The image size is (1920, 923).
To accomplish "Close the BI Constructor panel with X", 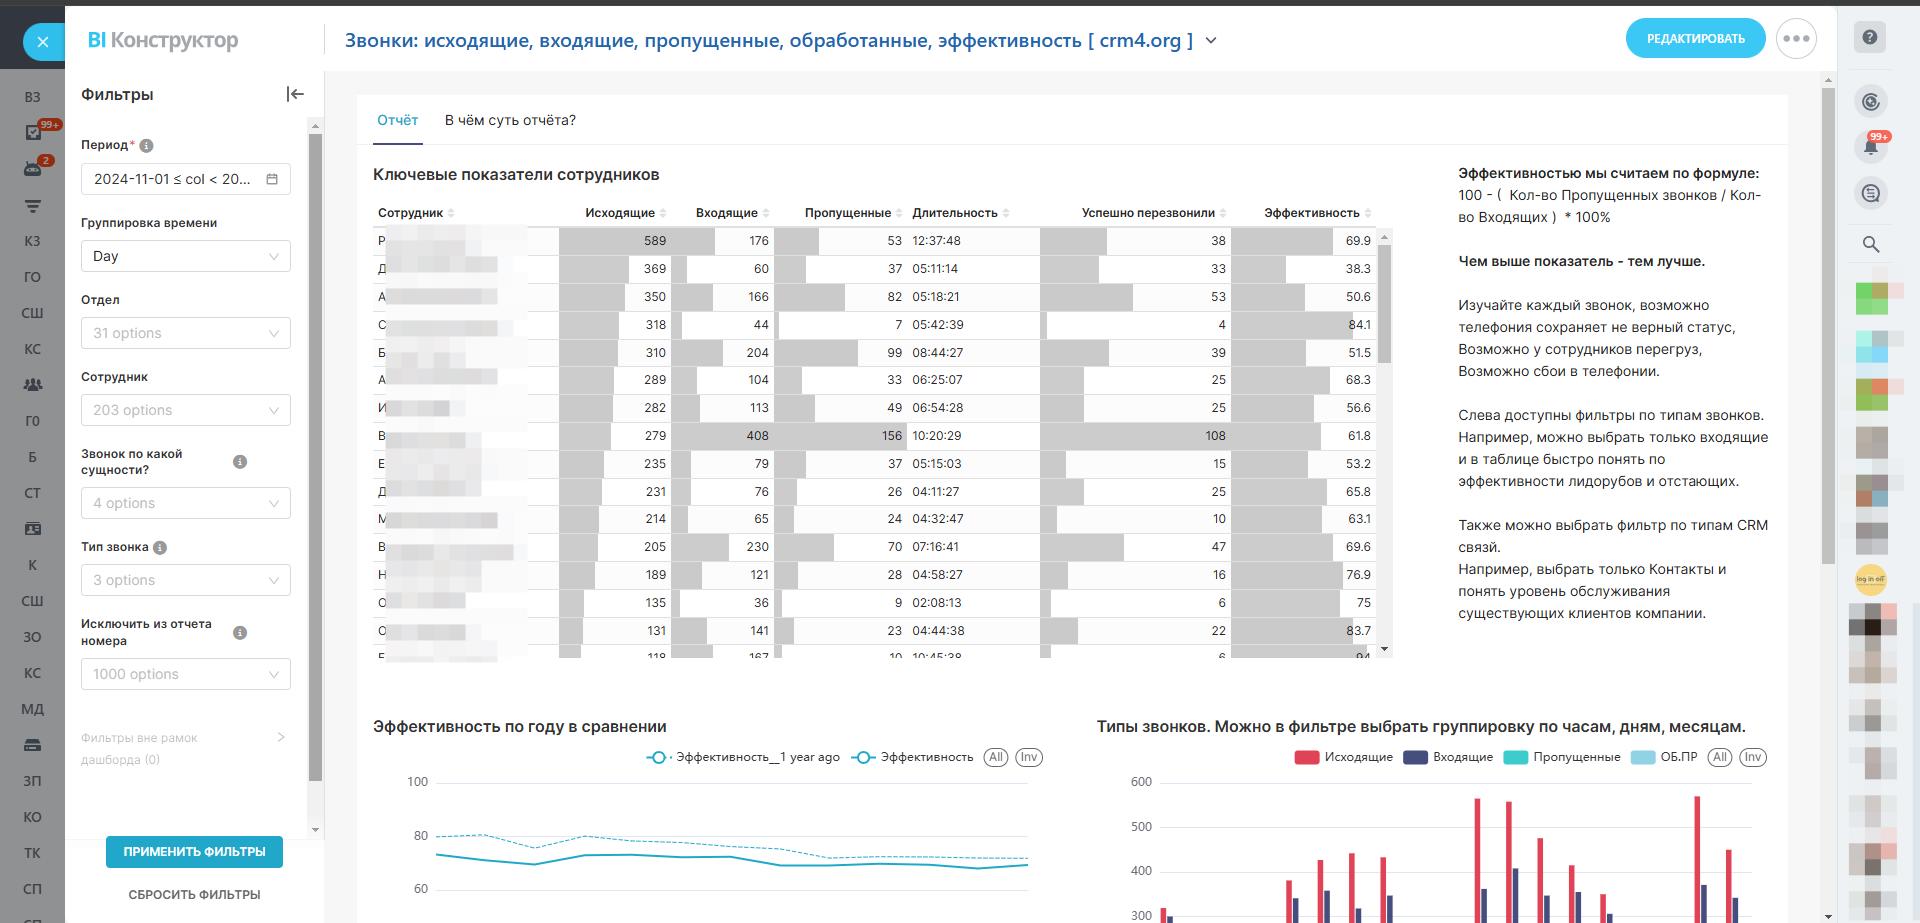I will [42, 42].
